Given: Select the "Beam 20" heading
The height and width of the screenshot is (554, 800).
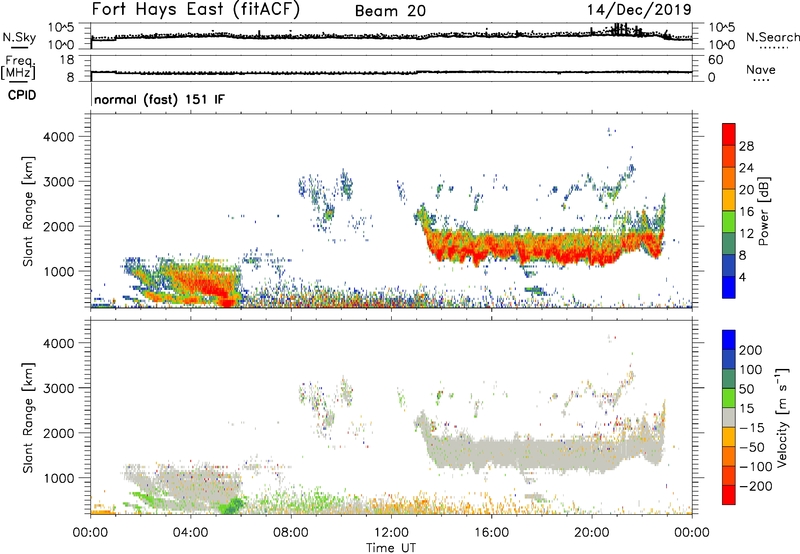Looking at the screenshot, I should click(x=390, y=11).
